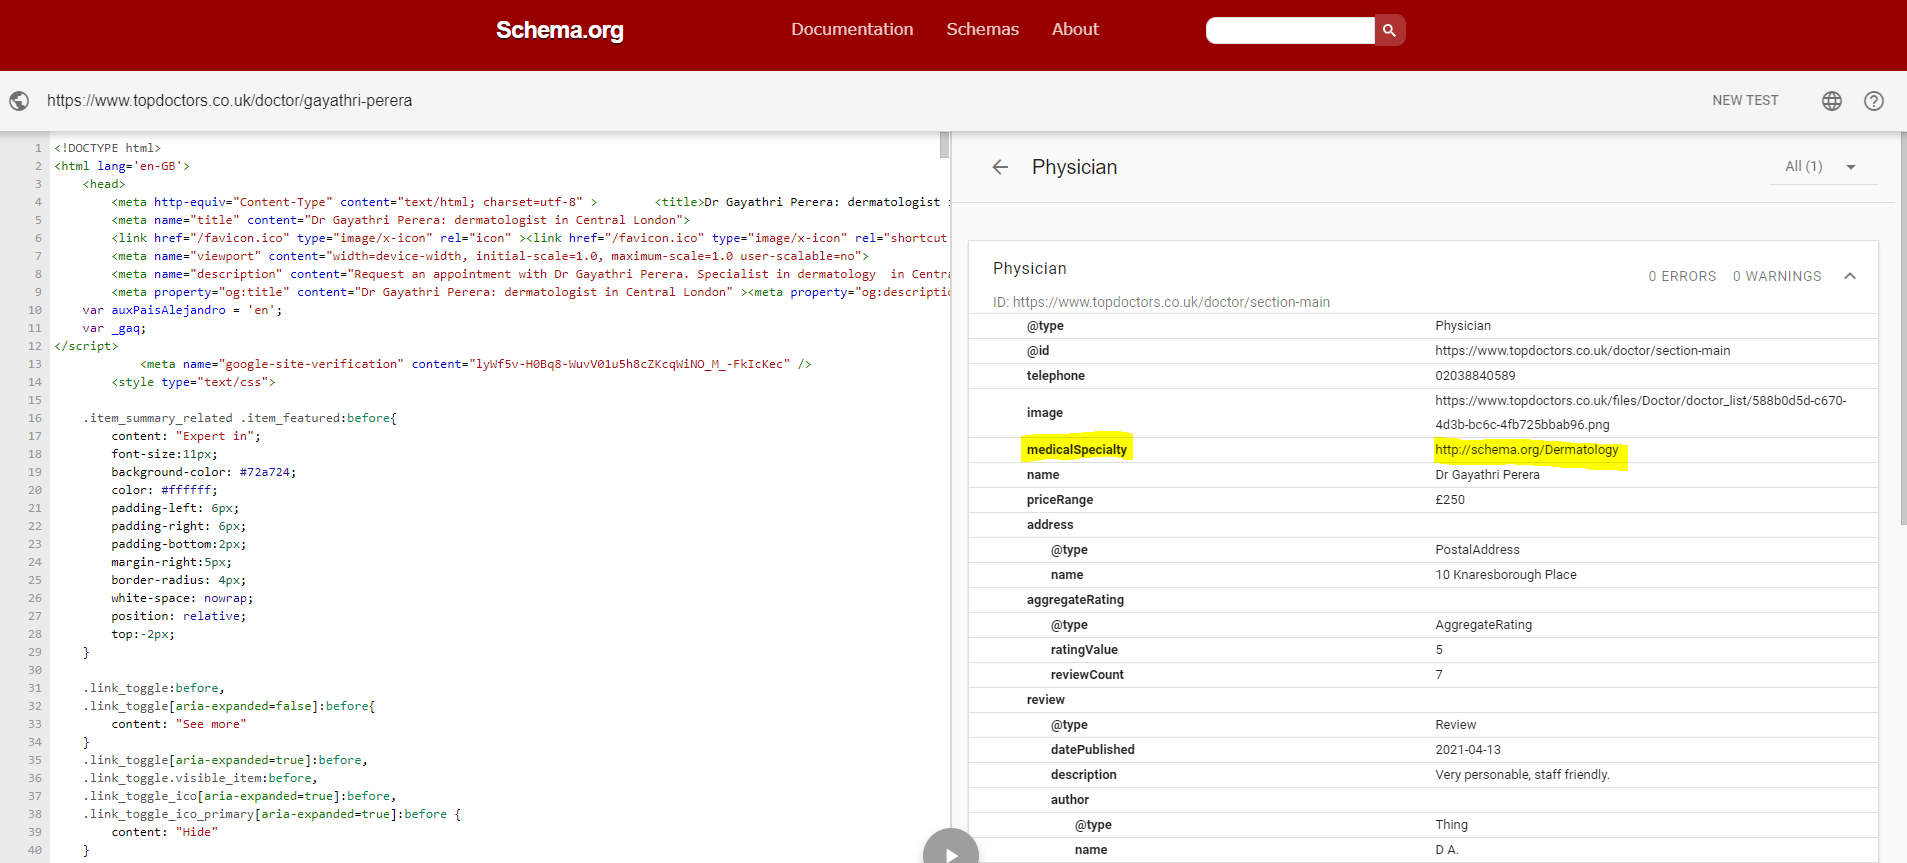The width and height of the screenshot is (1907, 863).
Task: Run the test with the play button
Action: (950, 854)
